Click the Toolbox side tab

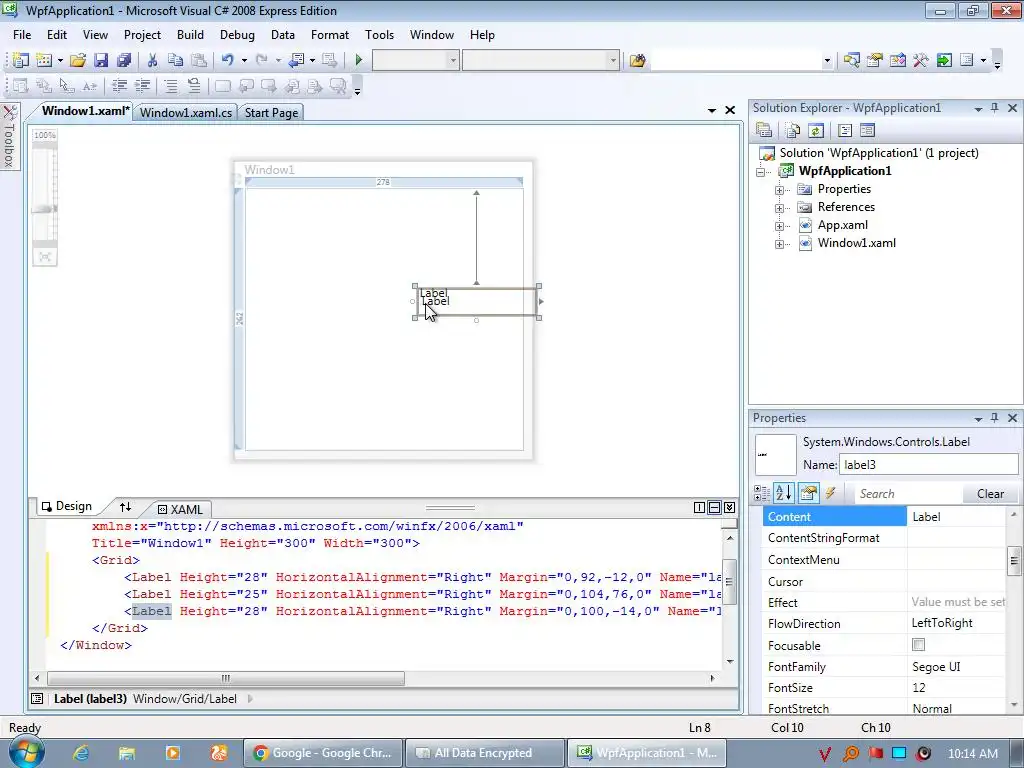[x=9, y=136]
